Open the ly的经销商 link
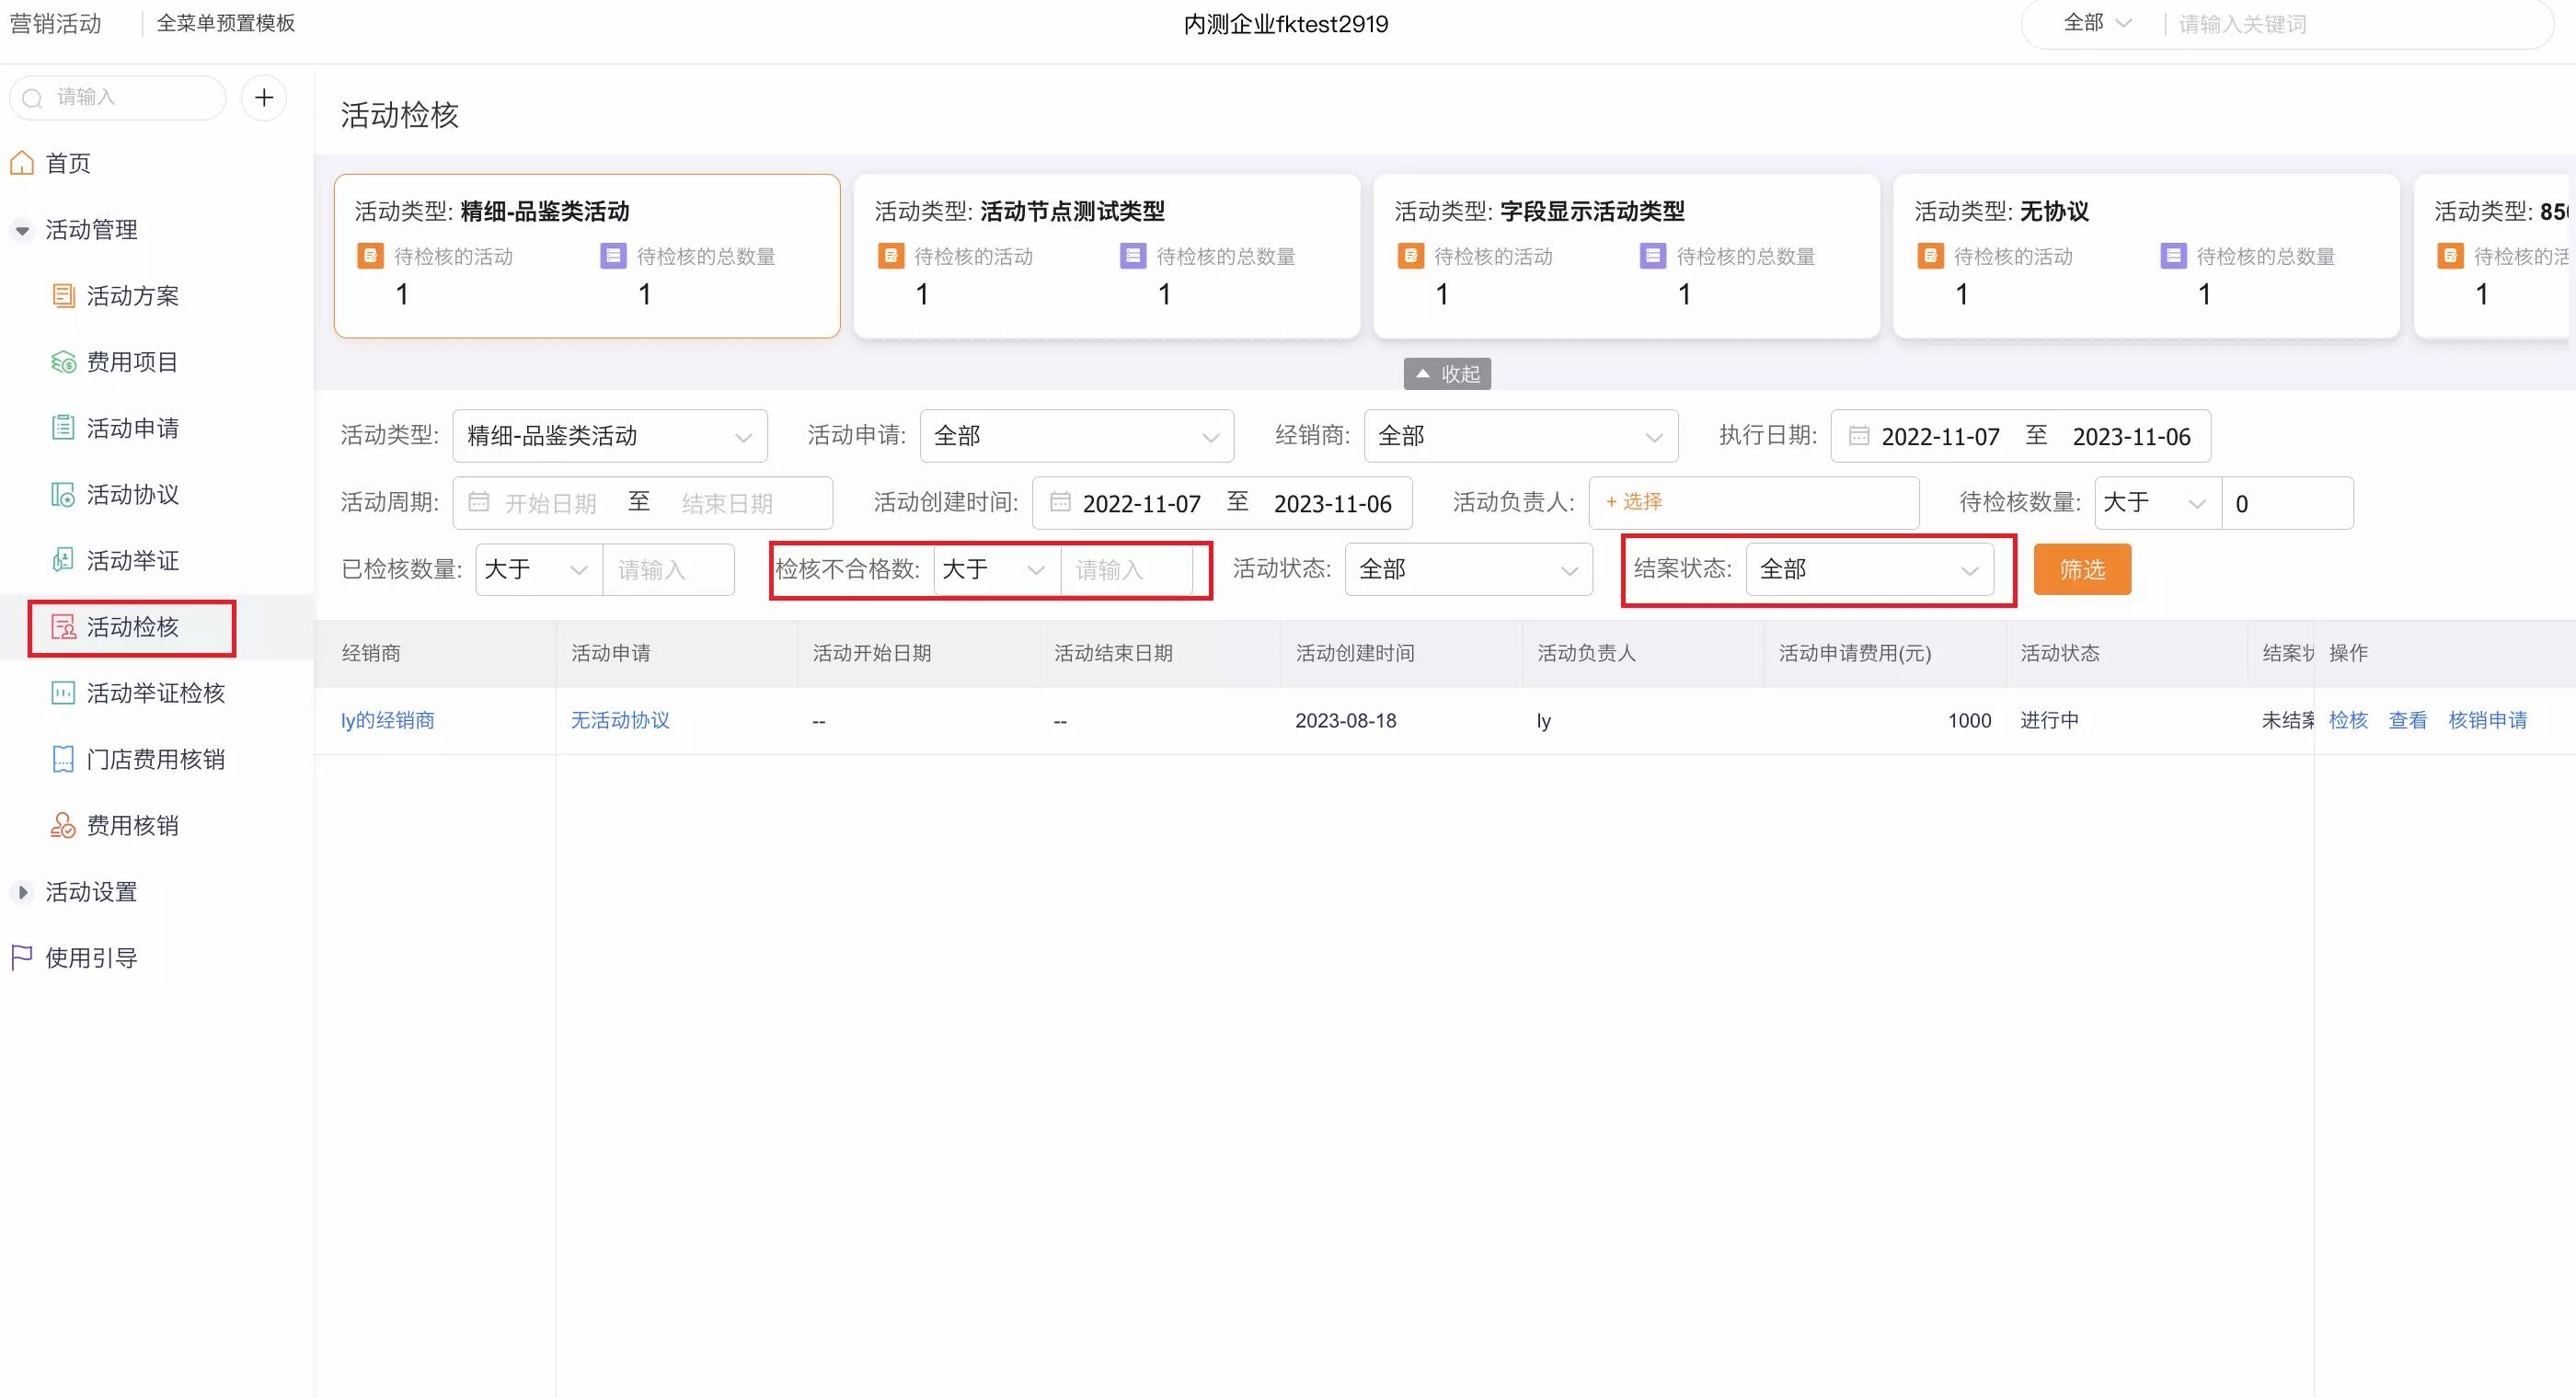The width and height of the screenshot is (2576, 1398). pos(388,719)
